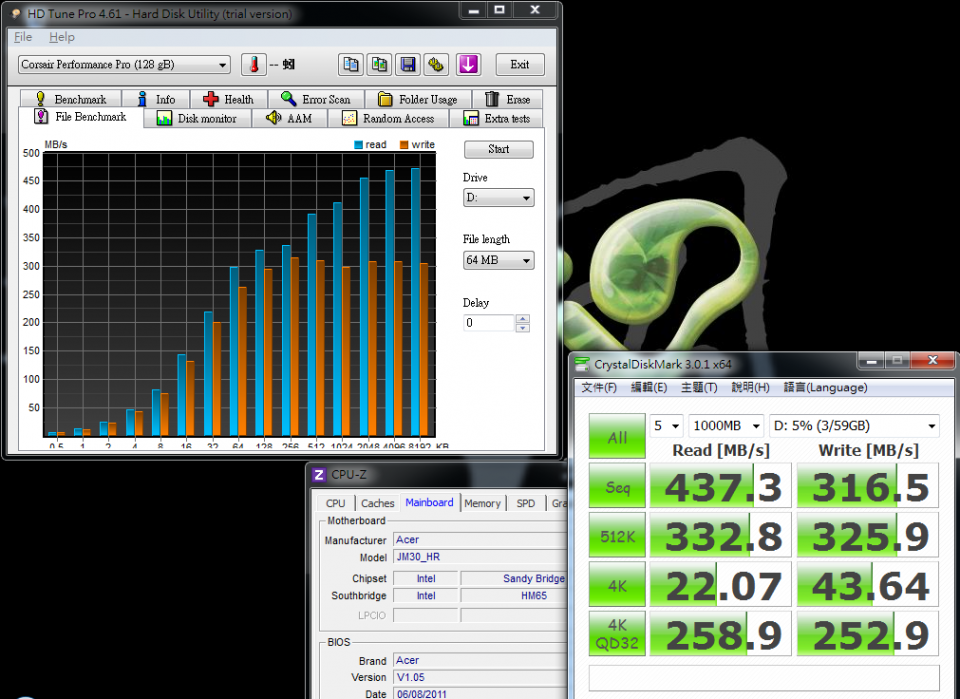Open the Memory tab in CPU-Z

click(482, 503)
